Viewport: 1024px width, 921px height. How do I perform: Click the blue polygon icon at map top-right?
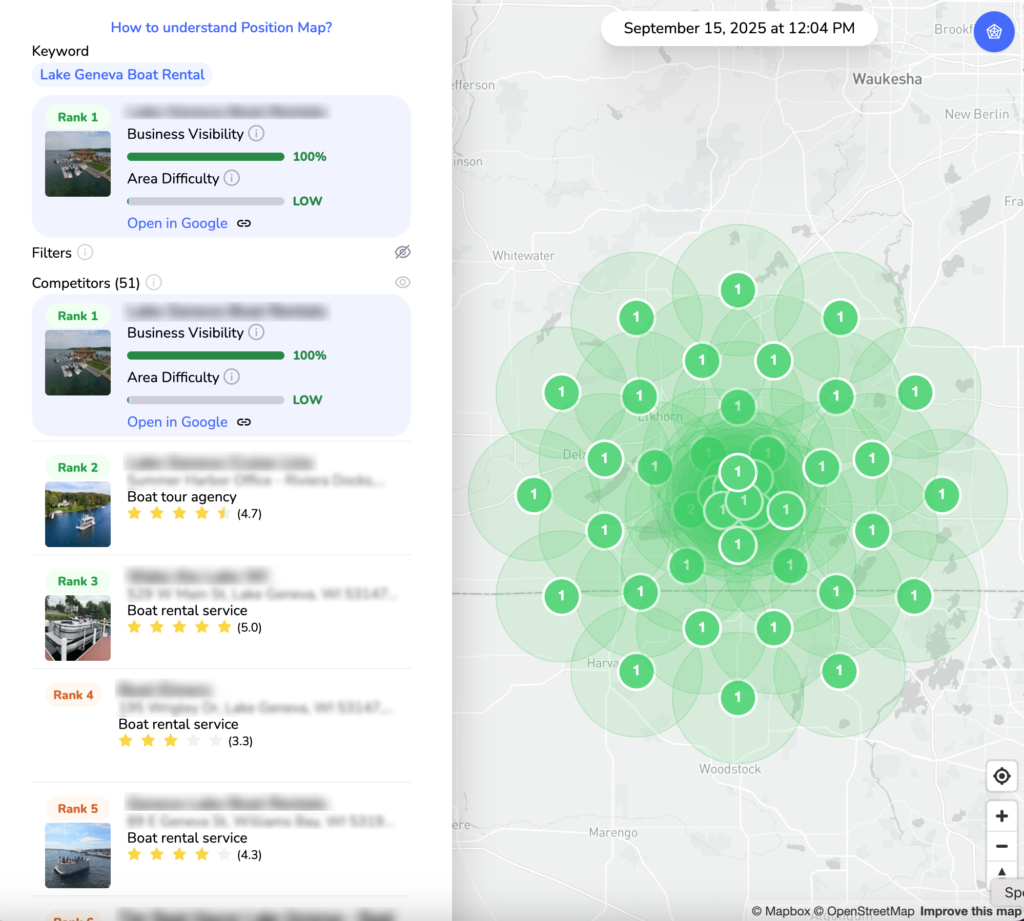(993, 32)
